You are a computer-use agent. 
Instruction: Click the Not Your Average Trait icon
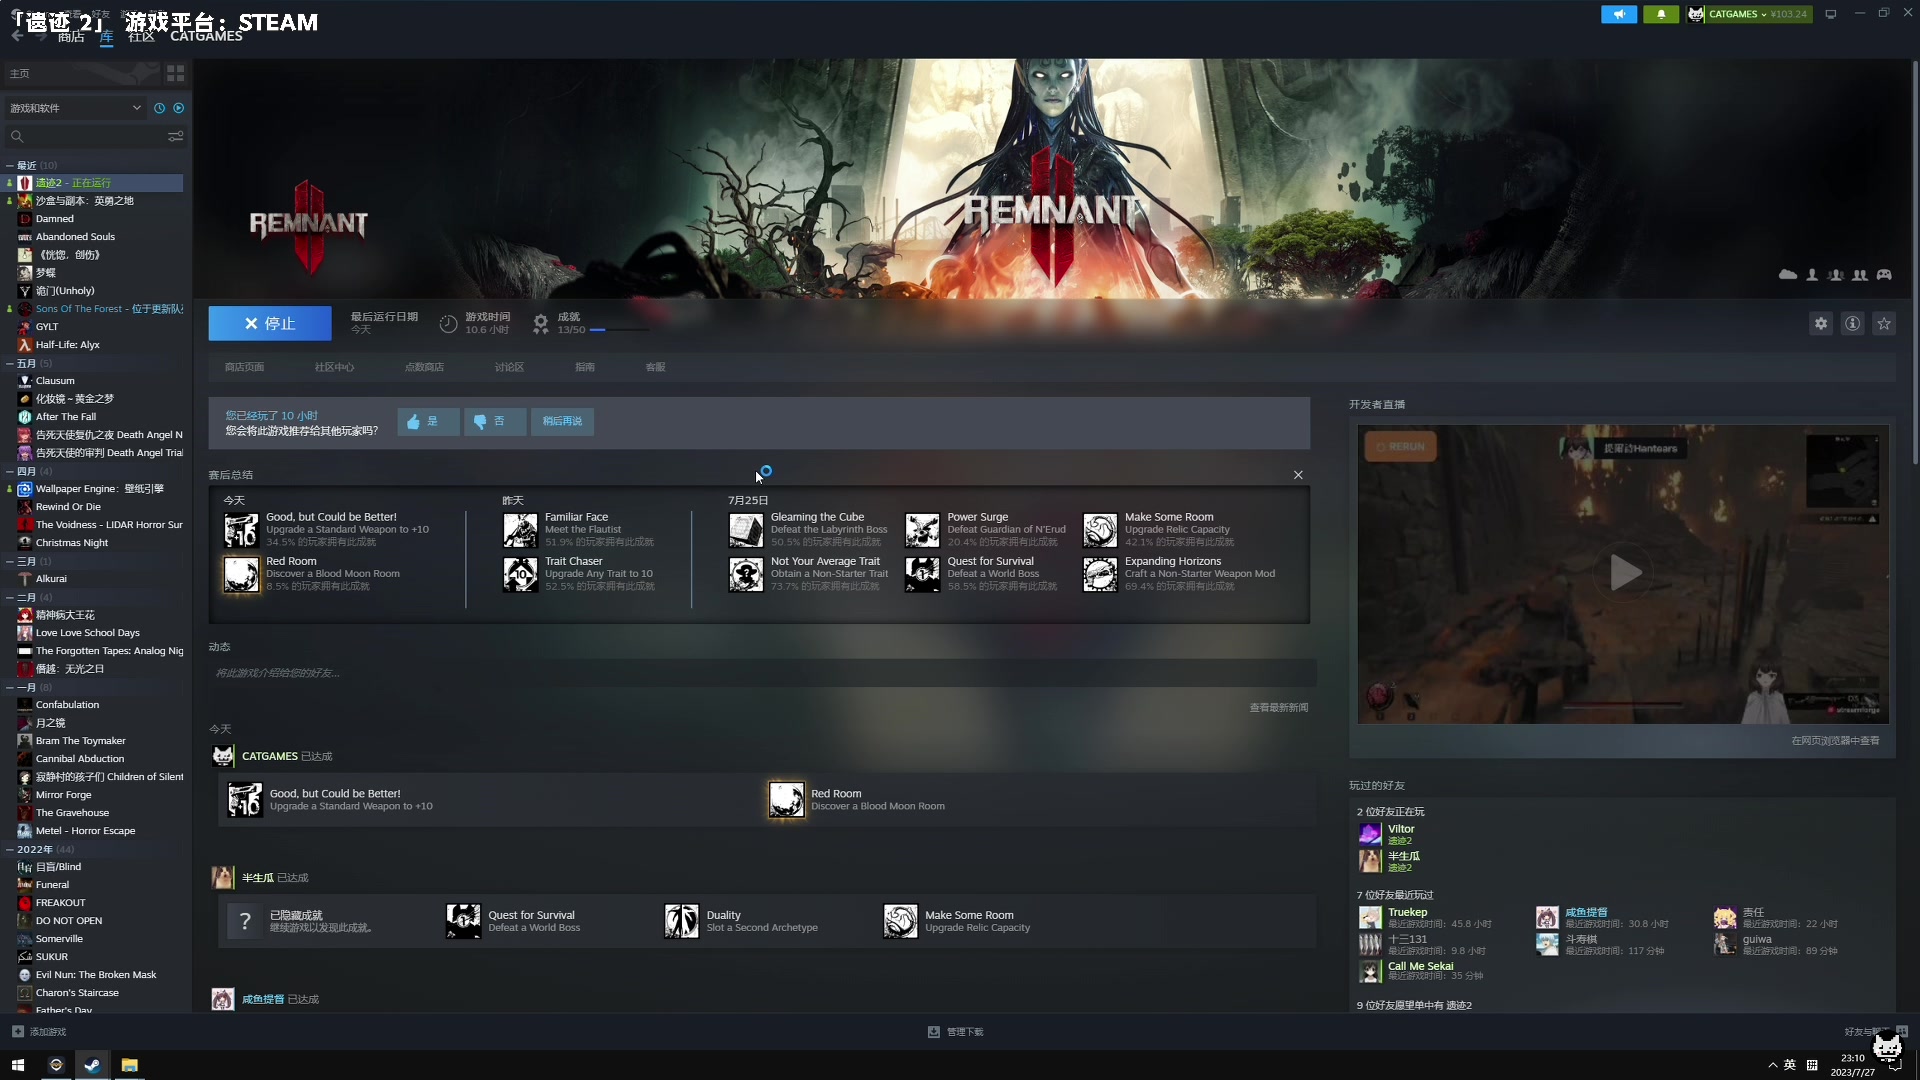(746, 574)
